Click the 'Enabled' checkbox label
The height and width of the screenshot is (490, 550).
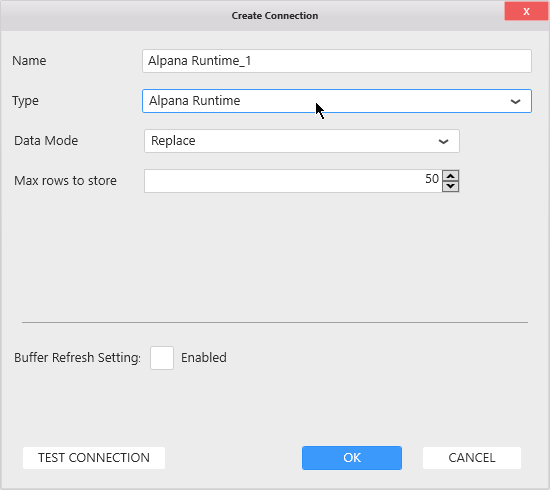(x=204, y=358)
